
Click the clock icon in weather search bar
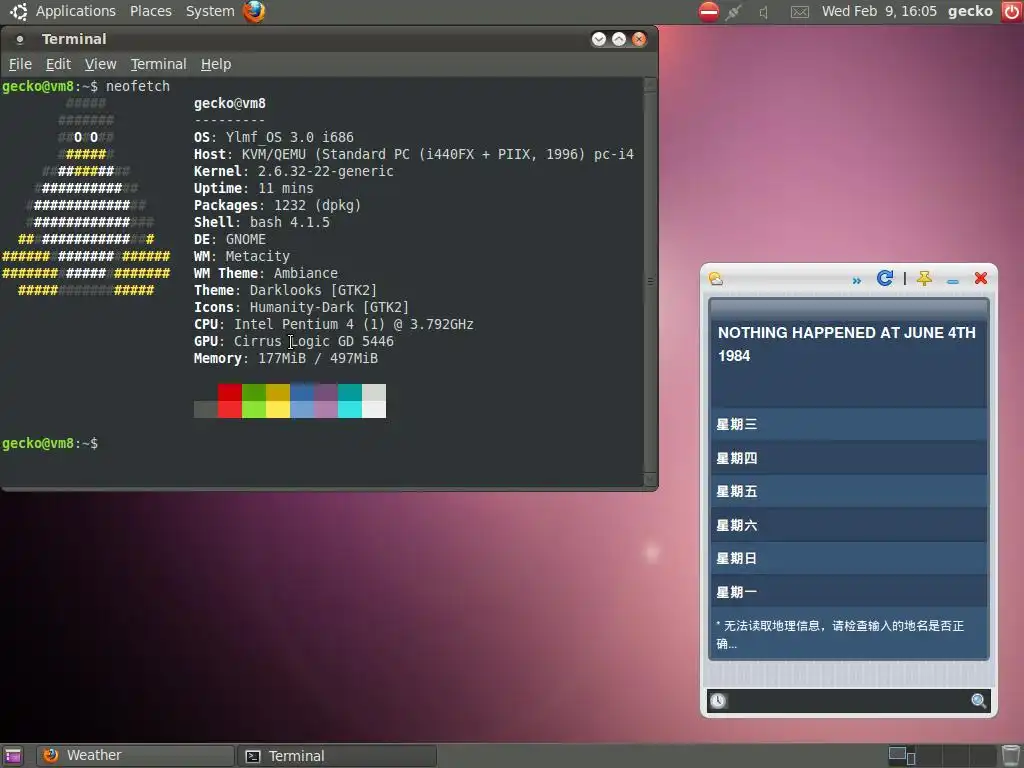pyautogui.click(x=718, y=701)
